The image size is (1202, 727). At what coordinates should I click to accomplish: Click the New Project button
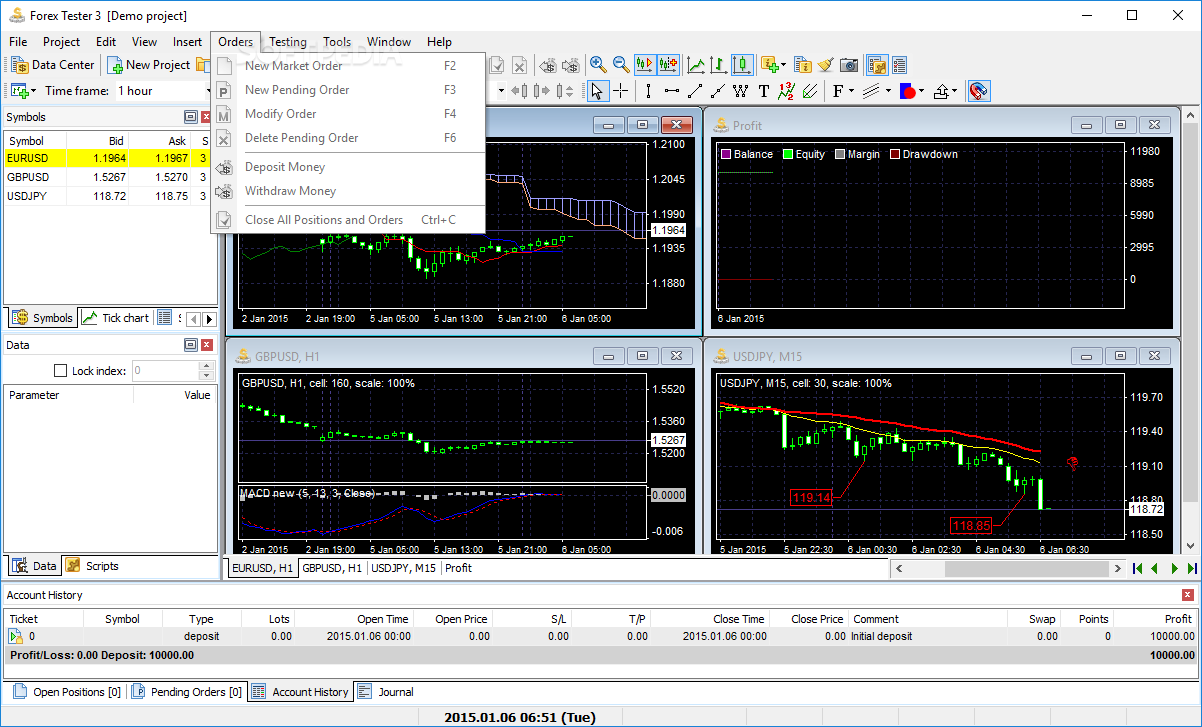(x=148, y=65)
